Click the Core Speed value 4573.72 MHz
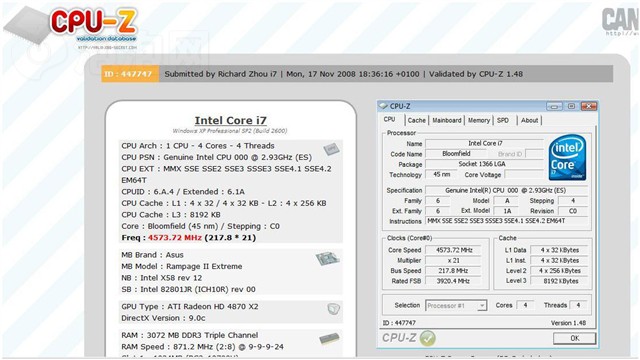 (453, 250)
